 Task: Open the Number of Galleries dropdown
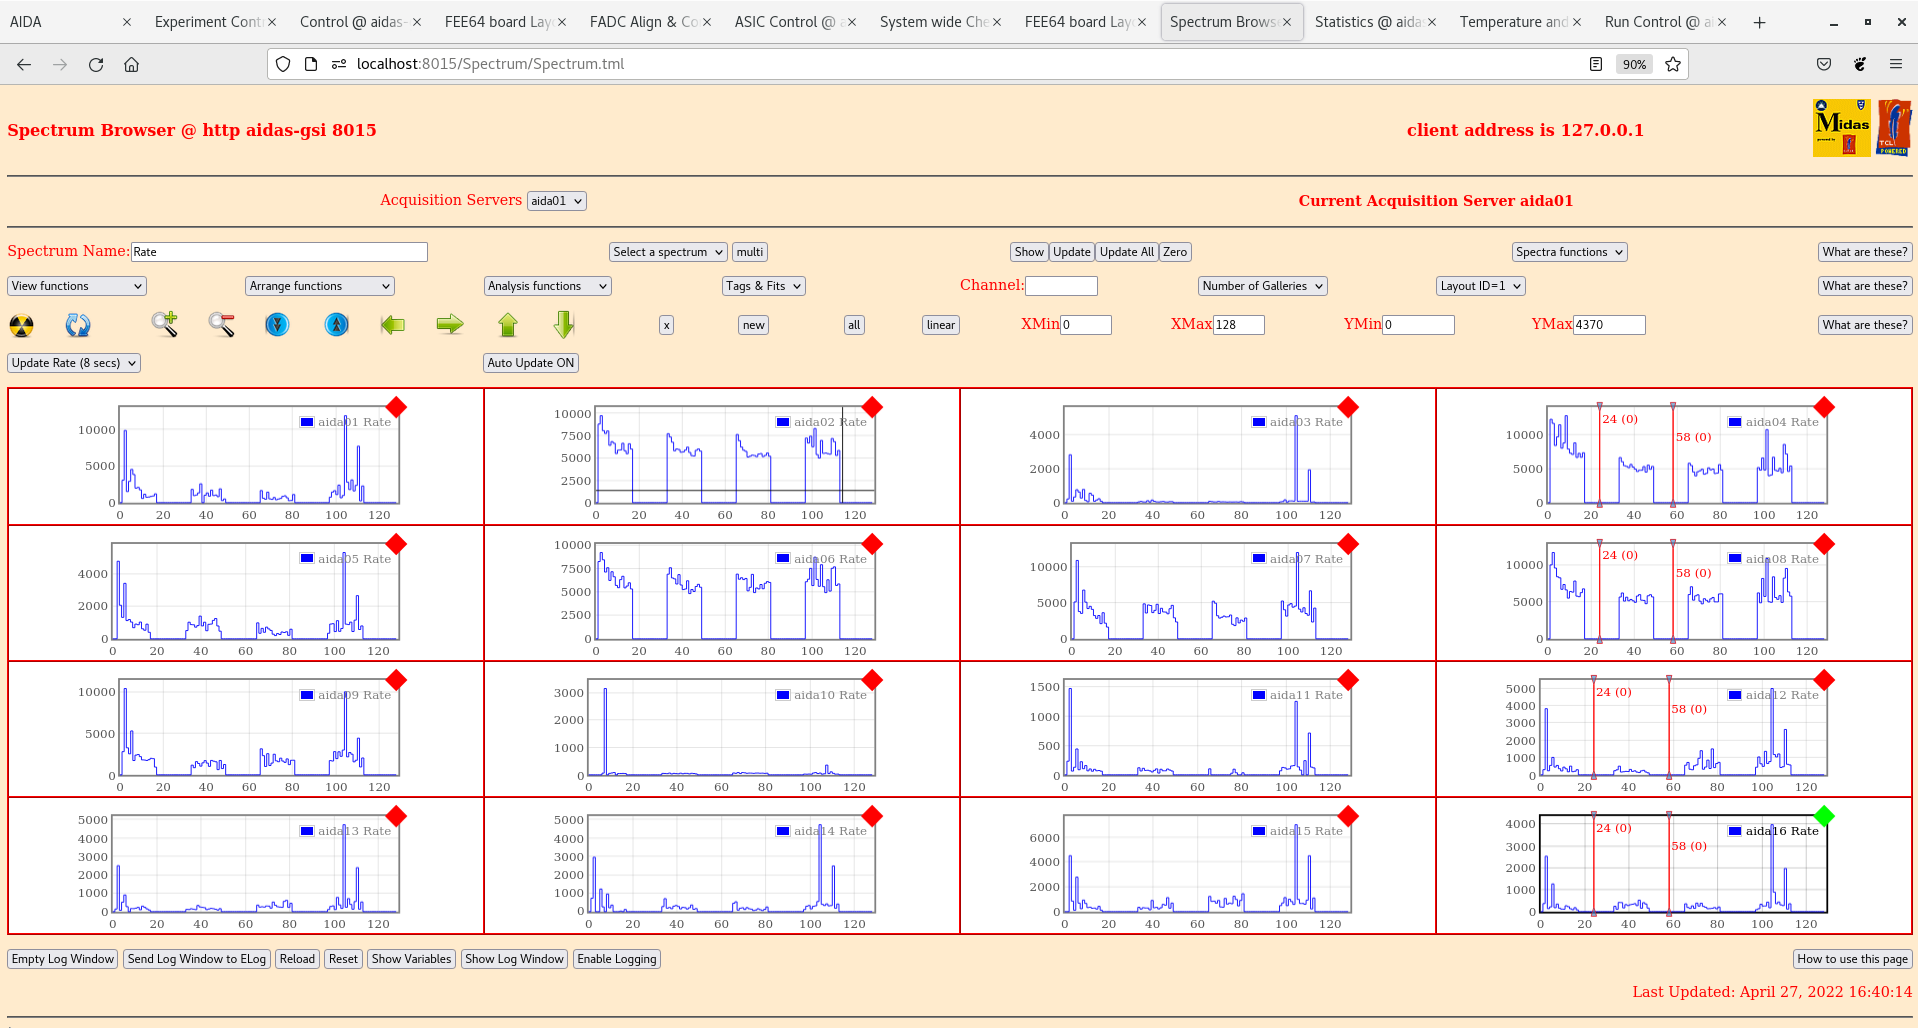(1263, 286)
